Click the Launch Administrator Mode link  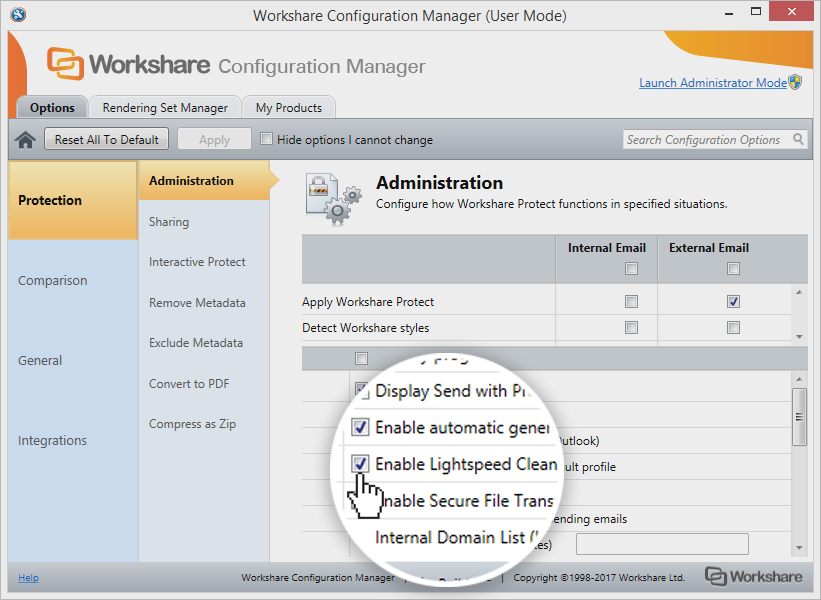click(713, 83)
